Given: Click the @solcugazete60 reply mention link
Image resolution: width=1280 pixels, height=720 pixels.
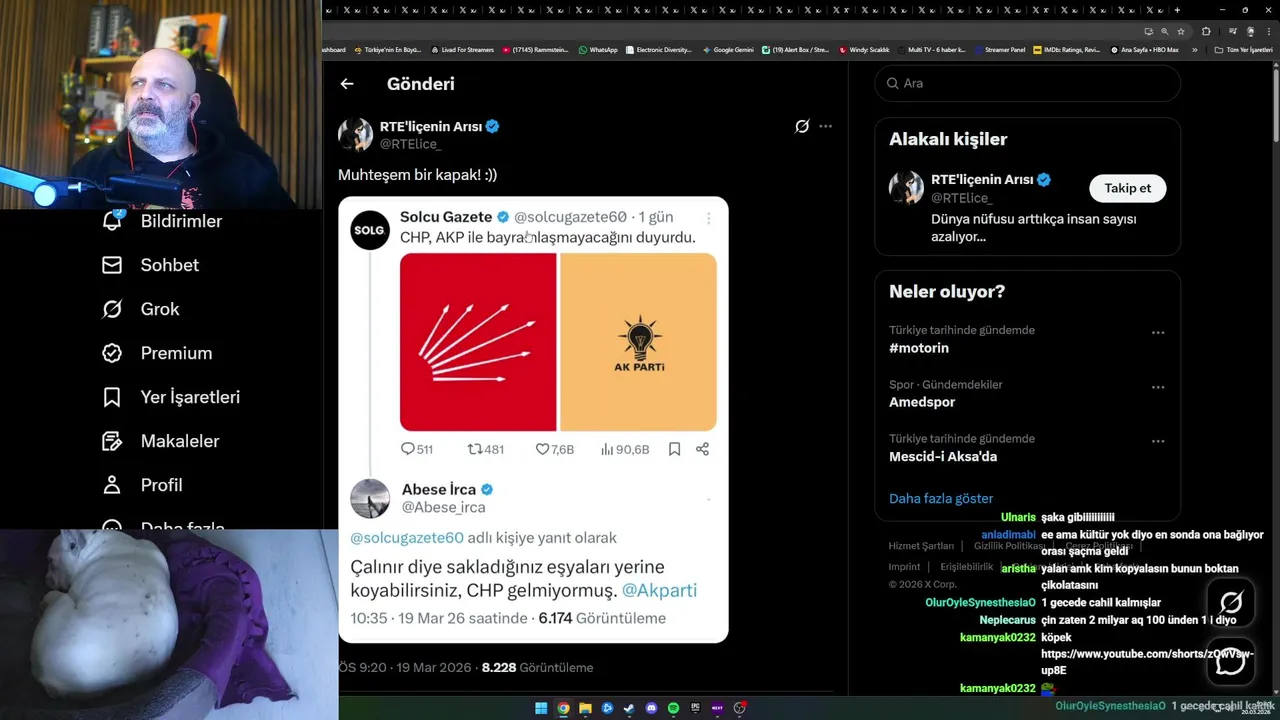Looking at the screenshot, I should point(407,538).
